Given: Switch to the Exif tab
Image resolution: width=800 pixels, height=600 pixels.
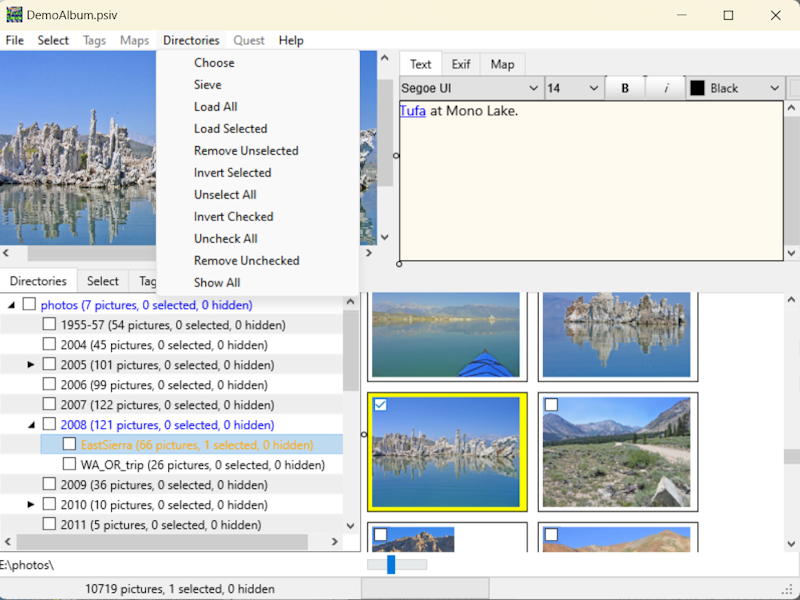Looking at the screenshot, I should [461, 63].
